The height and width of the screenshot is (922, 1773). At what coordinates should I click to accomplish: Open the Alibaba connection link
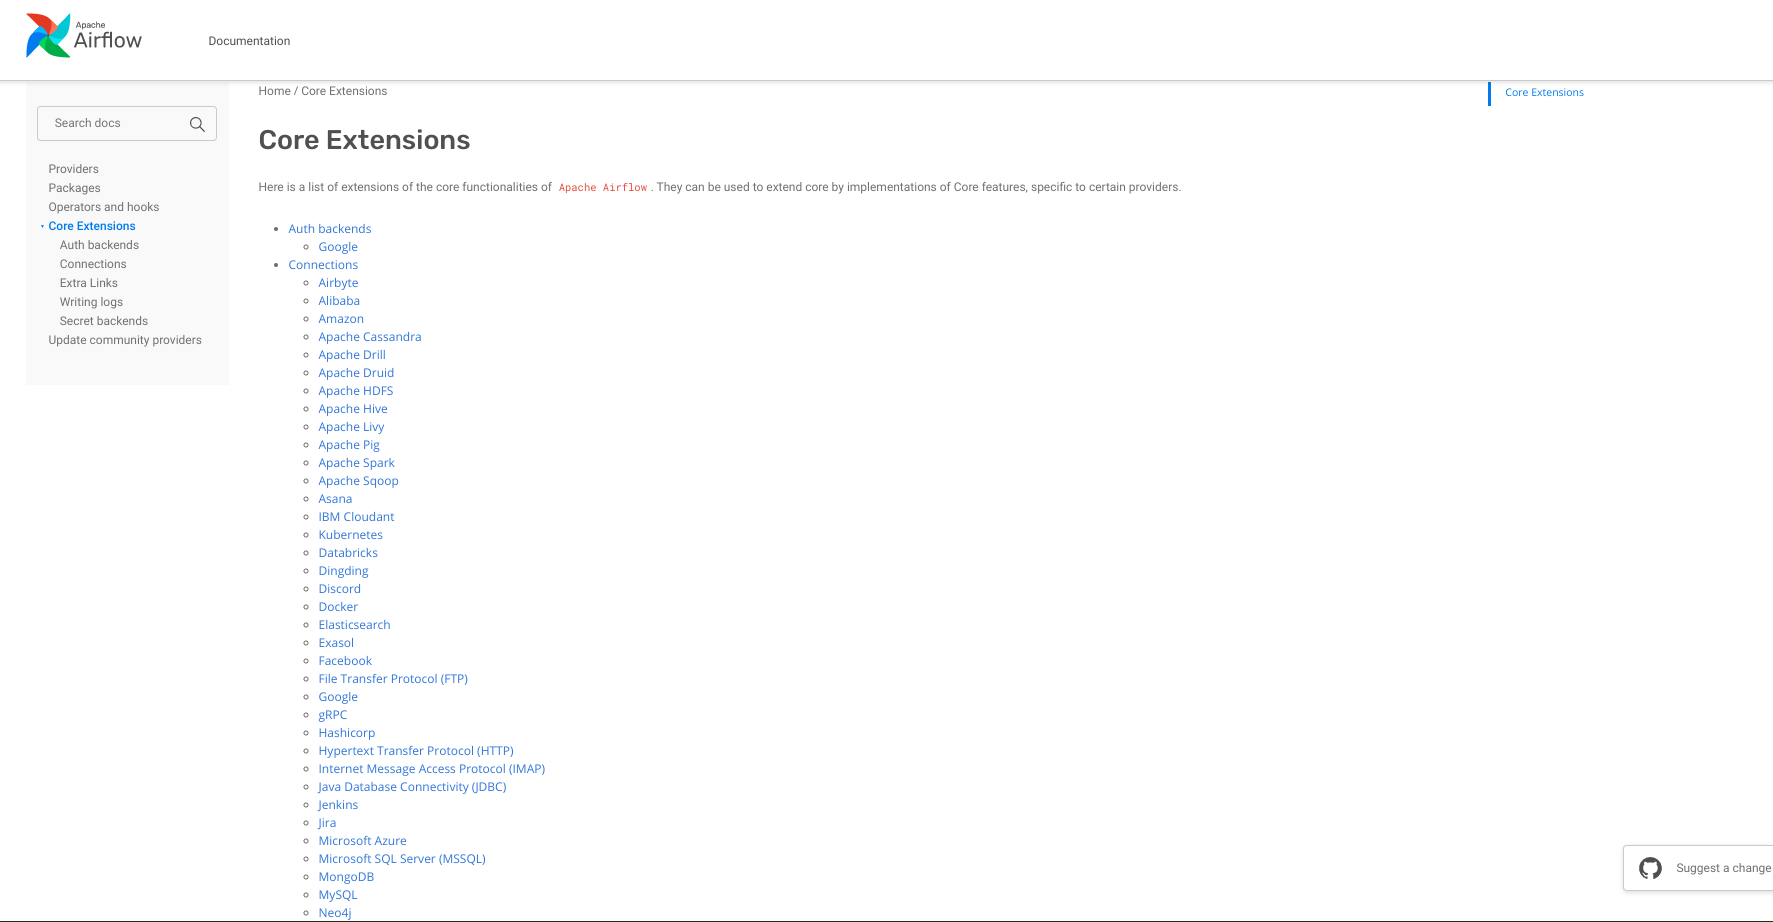click(x=339, y=301)
